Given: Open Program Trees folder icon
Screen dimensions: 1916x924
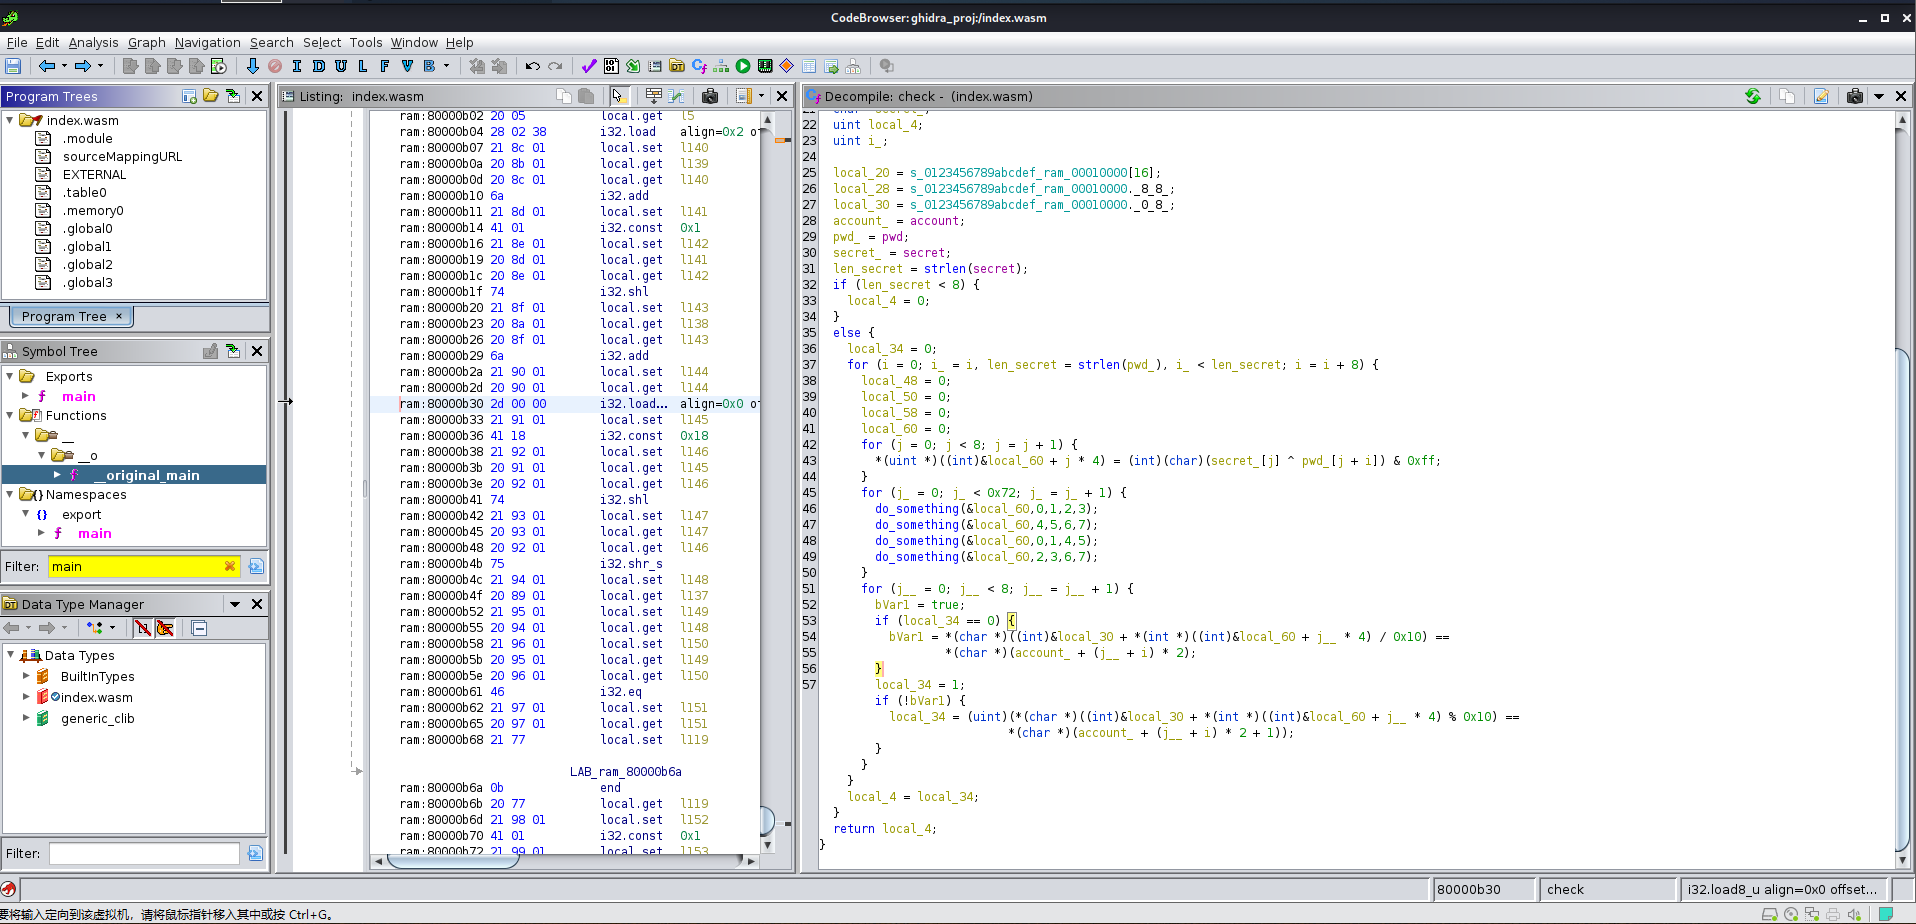Looking at the screenshot, I should [x=211, y=96].
